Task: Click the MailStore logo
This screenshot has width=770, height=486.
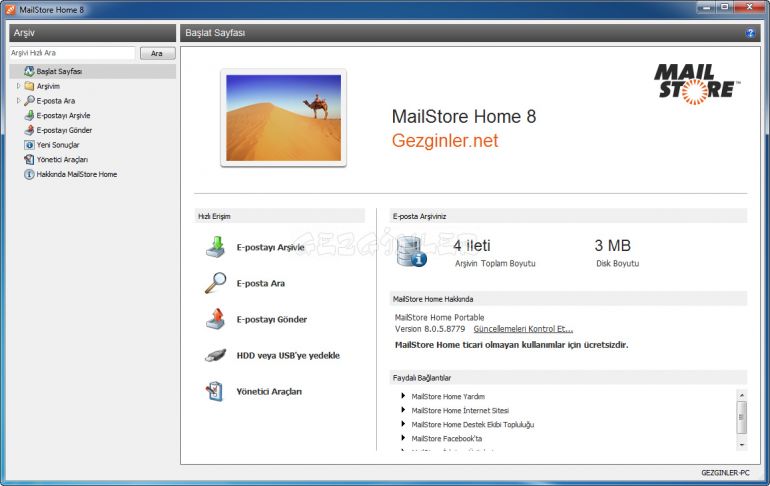Action: [697, 84]
